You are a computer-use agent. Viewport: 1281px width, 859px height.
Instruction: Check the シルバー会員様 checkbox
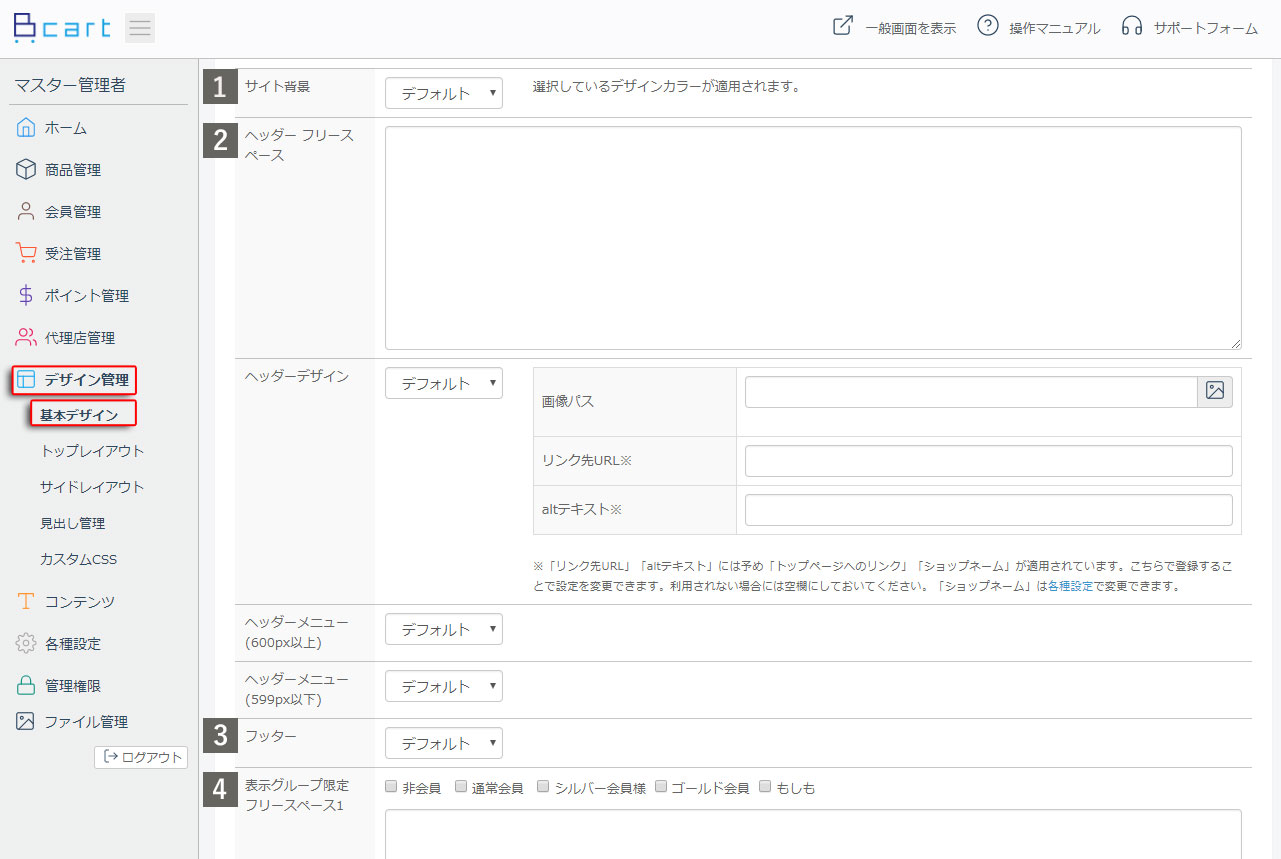click(x=543, y=787)
